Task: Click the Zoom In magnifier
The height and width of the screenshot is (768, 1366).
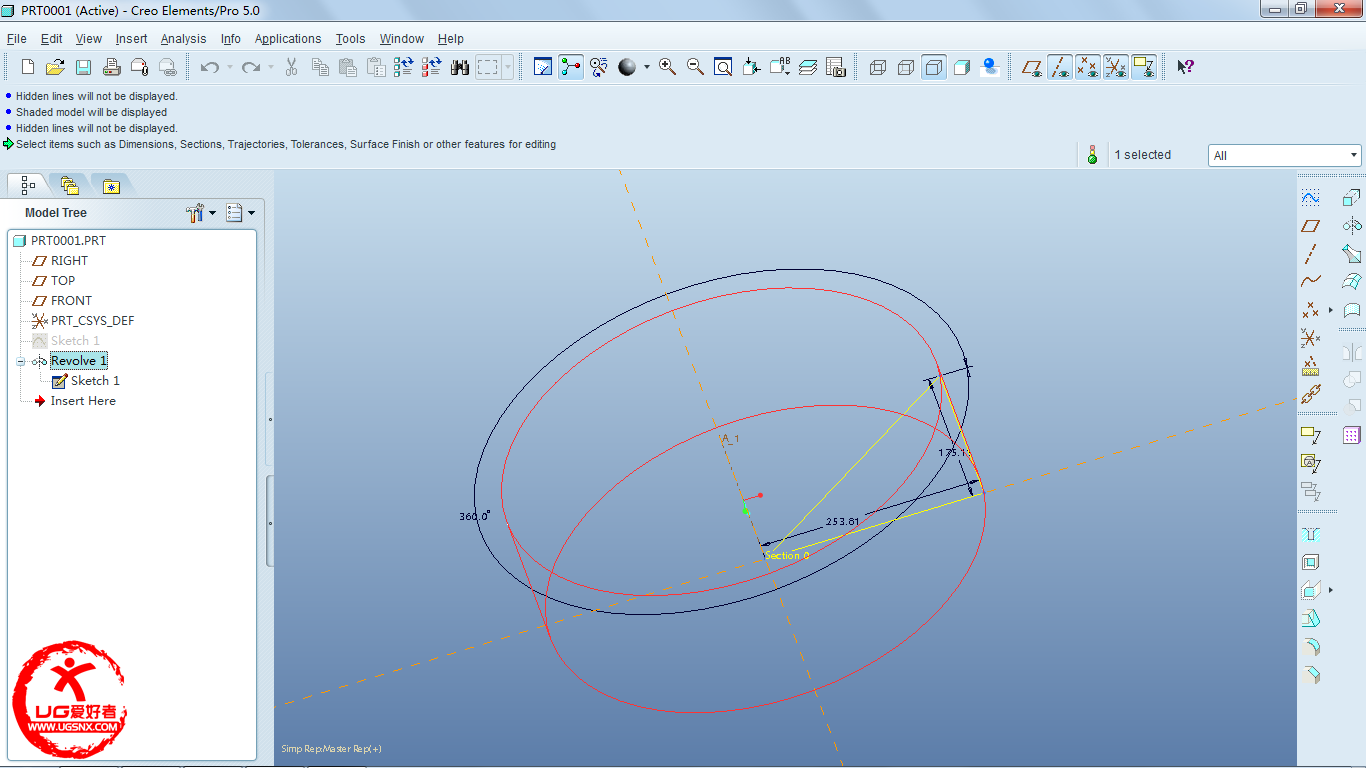Action: [x=668, y=67]
